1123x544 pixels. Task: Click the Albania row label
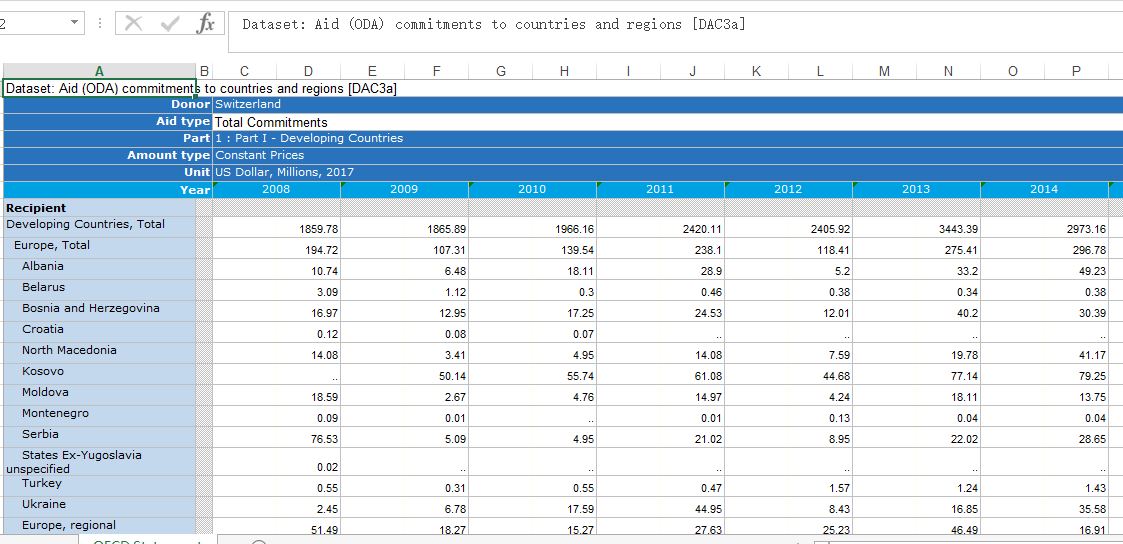coord(100,268)
